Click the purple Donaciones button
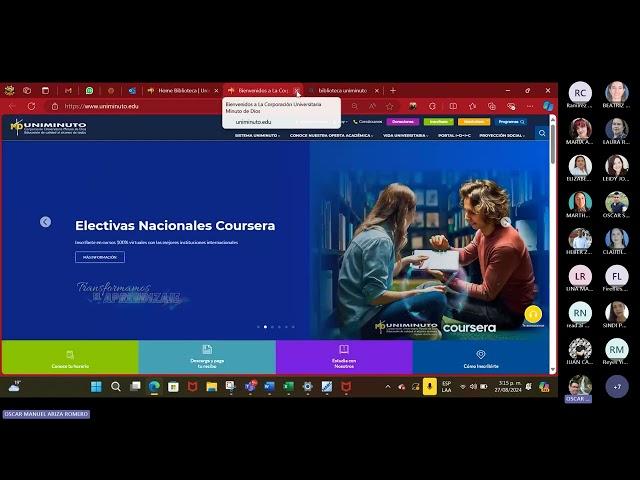 click(x=403, y=122)
